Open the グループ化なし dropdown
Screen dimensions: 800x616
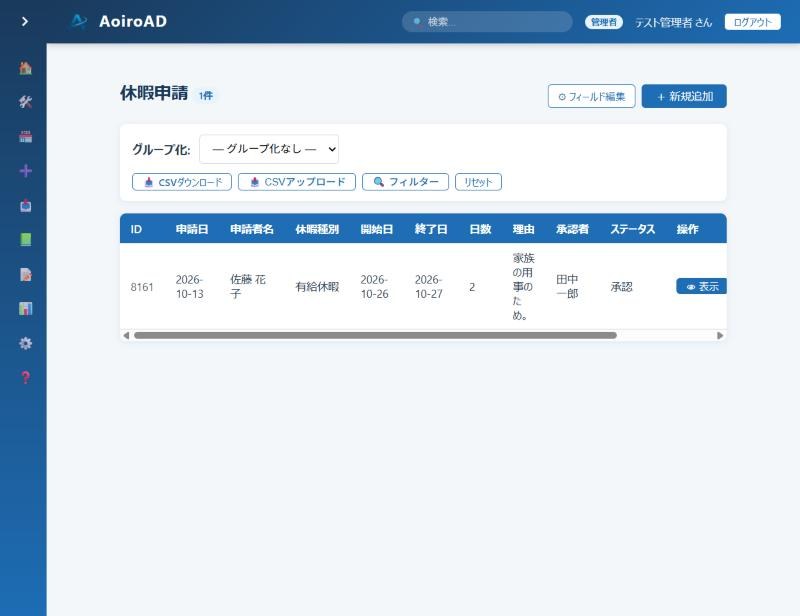(x=269, y=149)
